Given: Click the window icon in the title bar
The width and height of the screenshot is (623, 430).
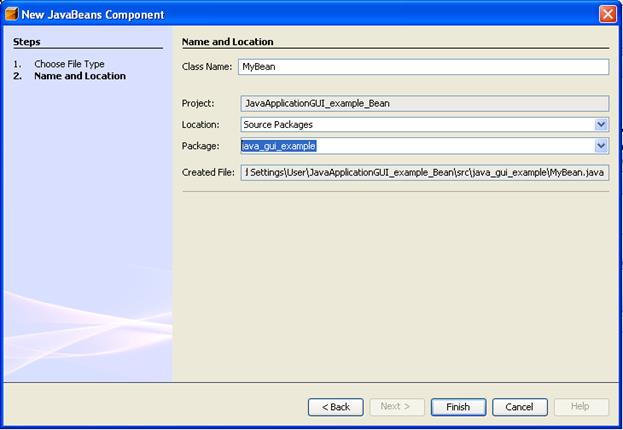Looking at the screenshot, I should pos(11,14).
